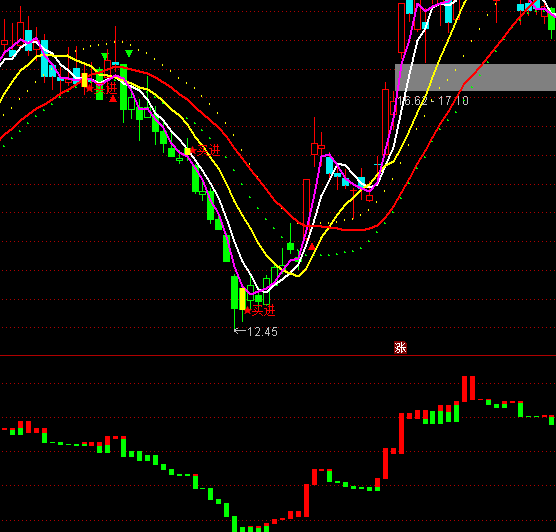
Task: Select the gray gap zone rectangle
Action: [476, 77]
